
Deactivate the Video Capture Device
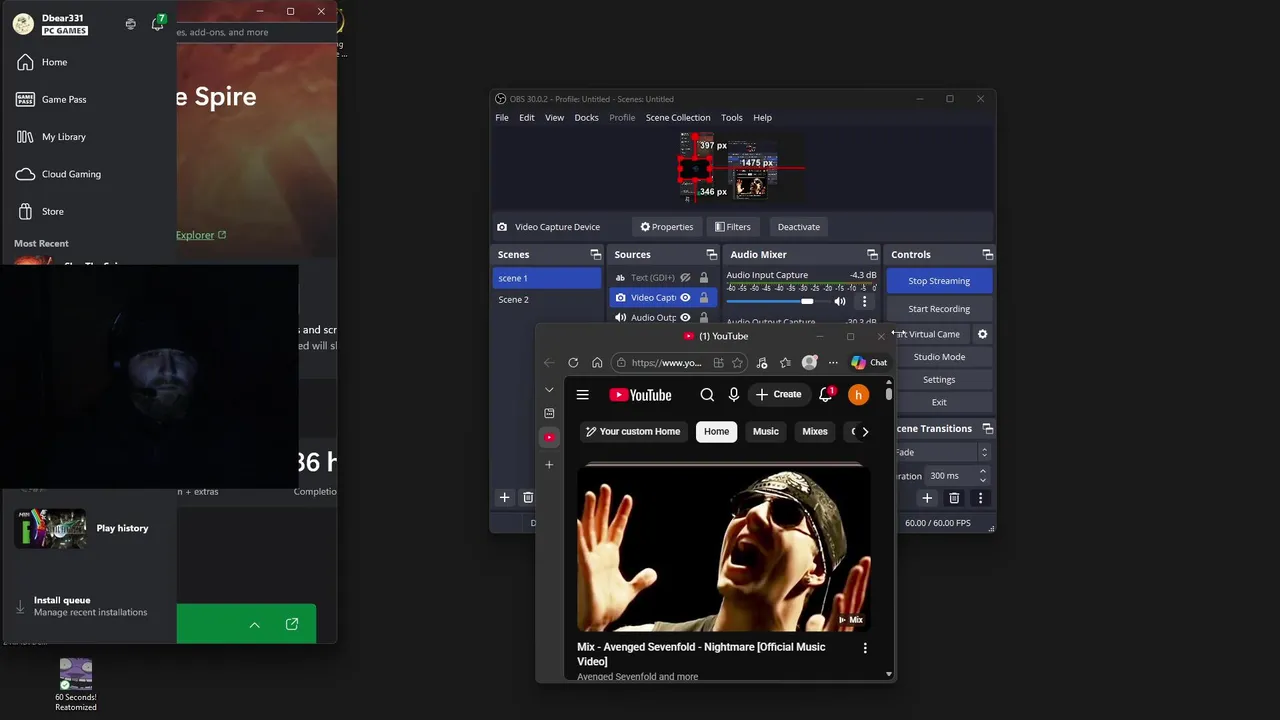click(799, 227)
